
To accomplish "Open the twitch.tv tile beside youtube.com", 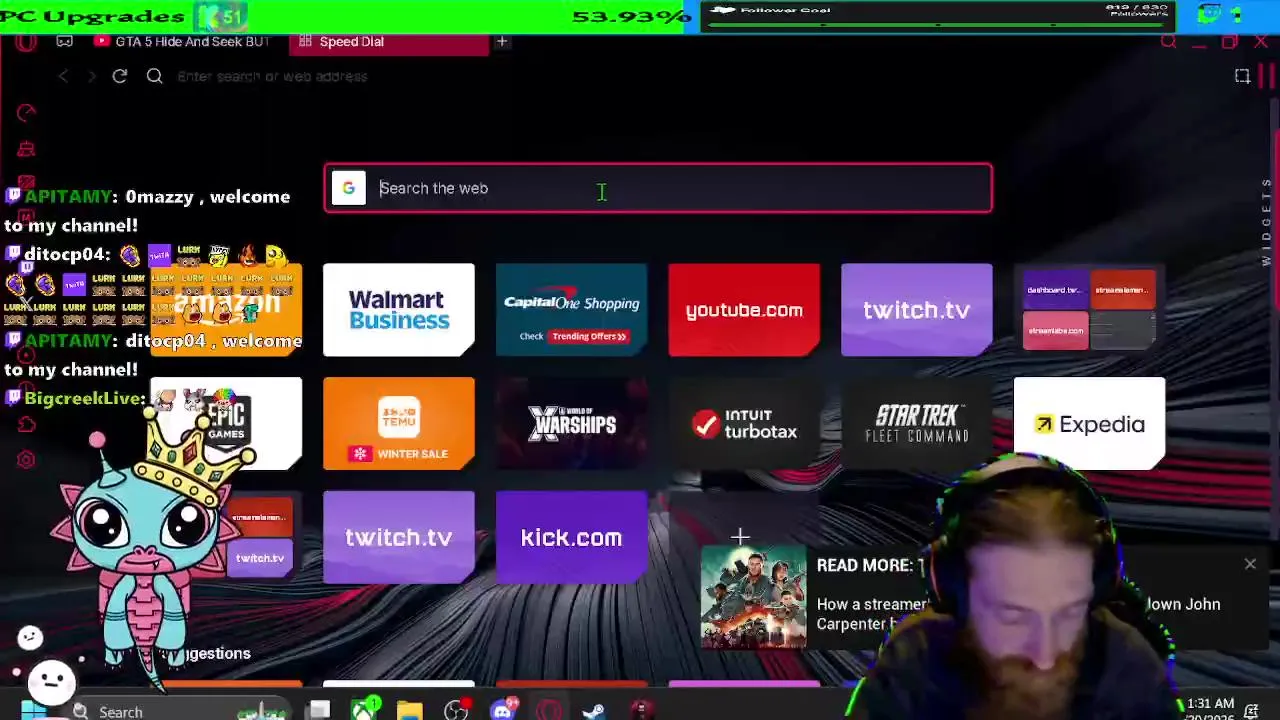I will 917,310.
